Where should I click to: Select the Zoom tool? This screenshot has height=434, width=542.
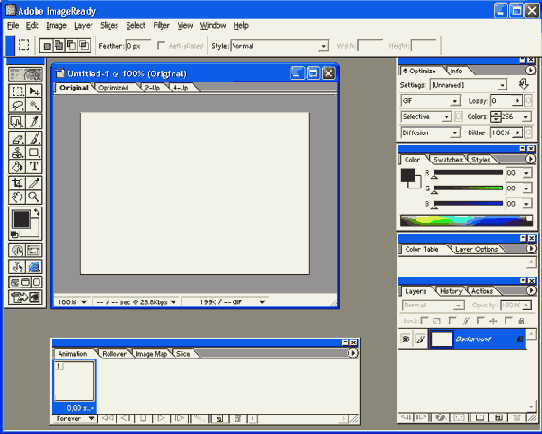point(34,197)
